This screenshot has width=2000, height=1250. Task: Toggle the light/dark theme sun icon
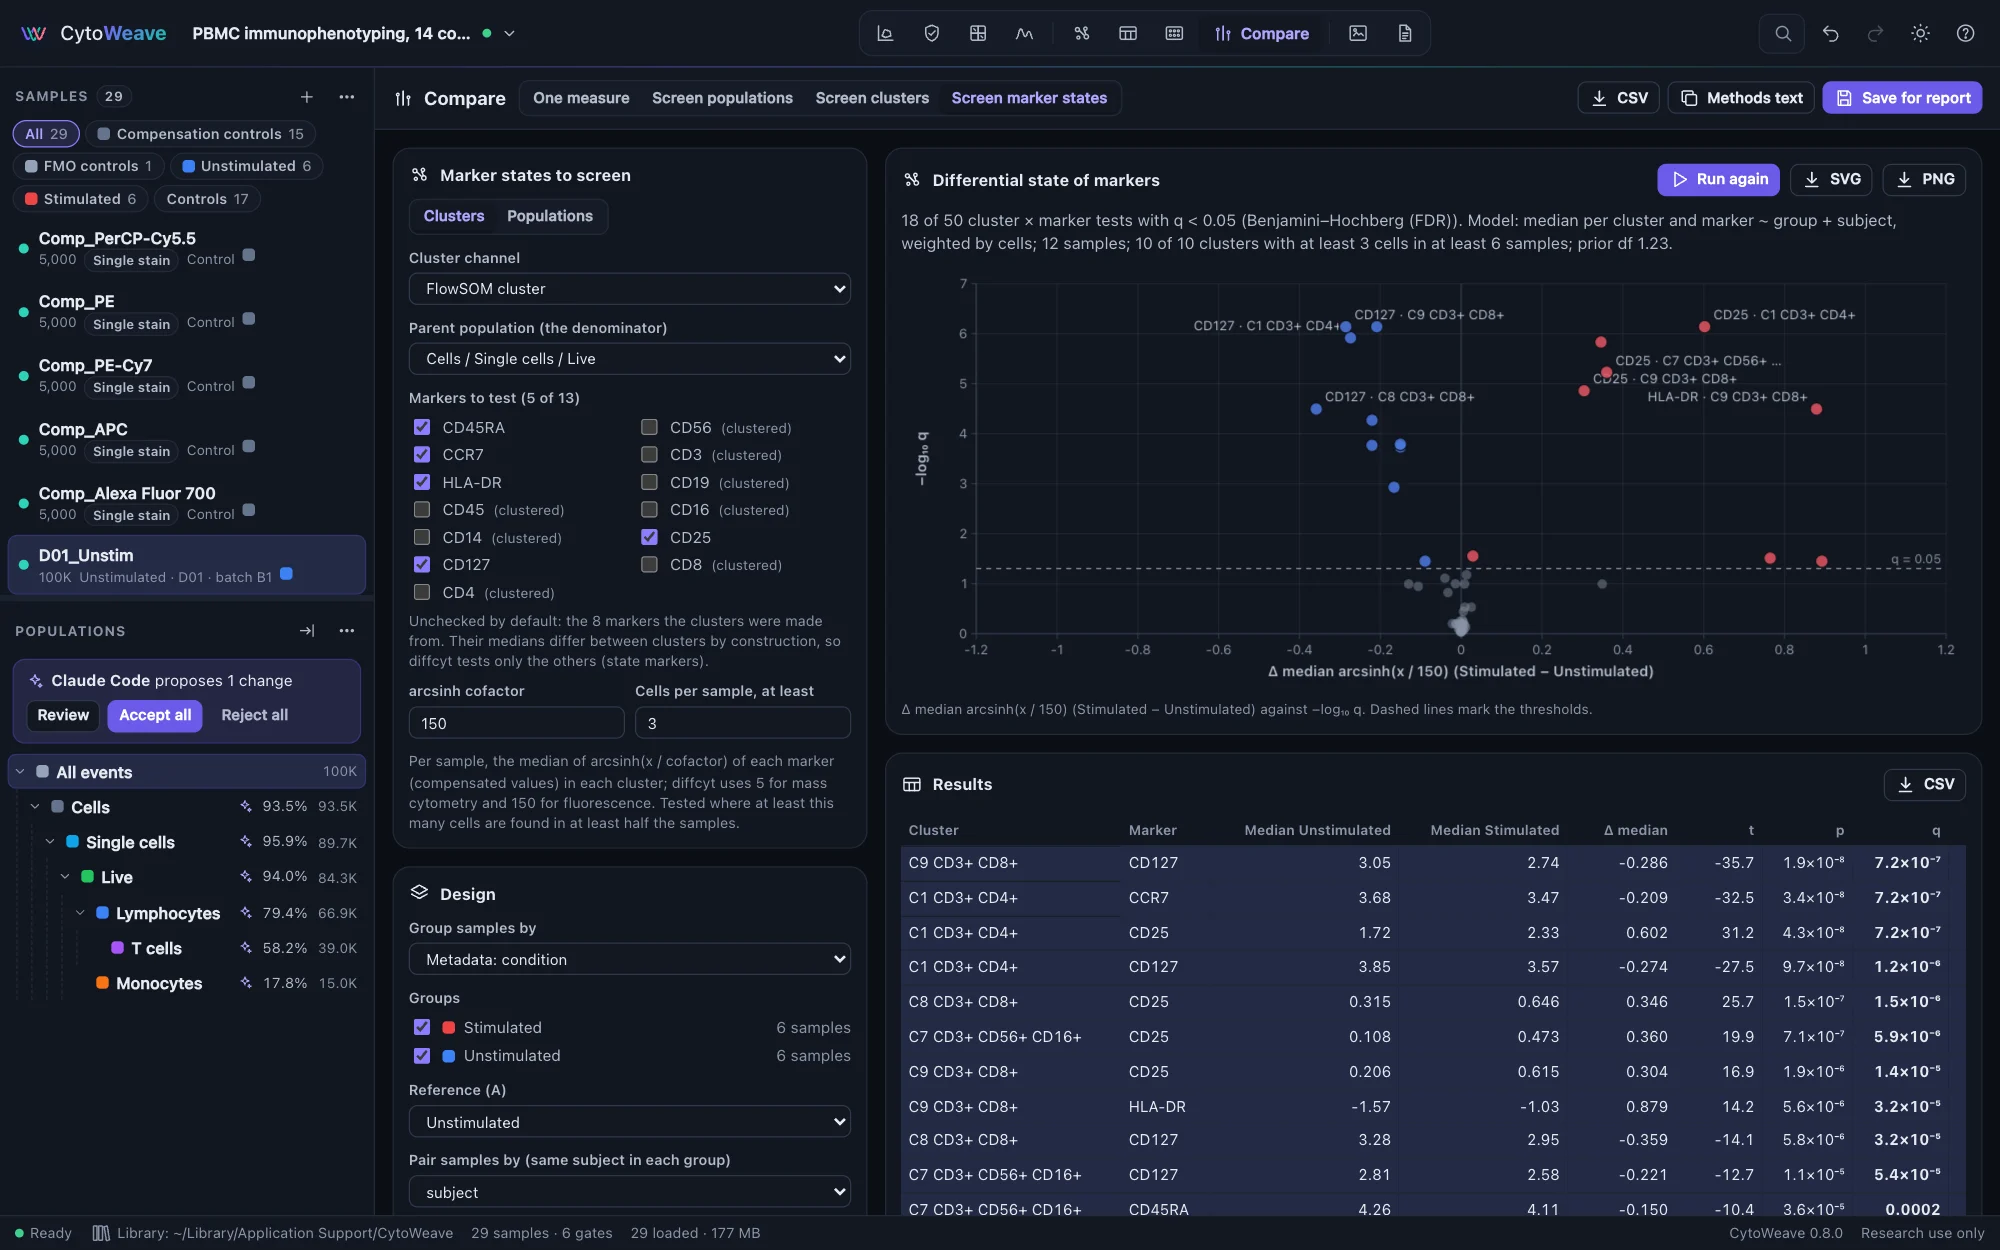click(1920, 33)
